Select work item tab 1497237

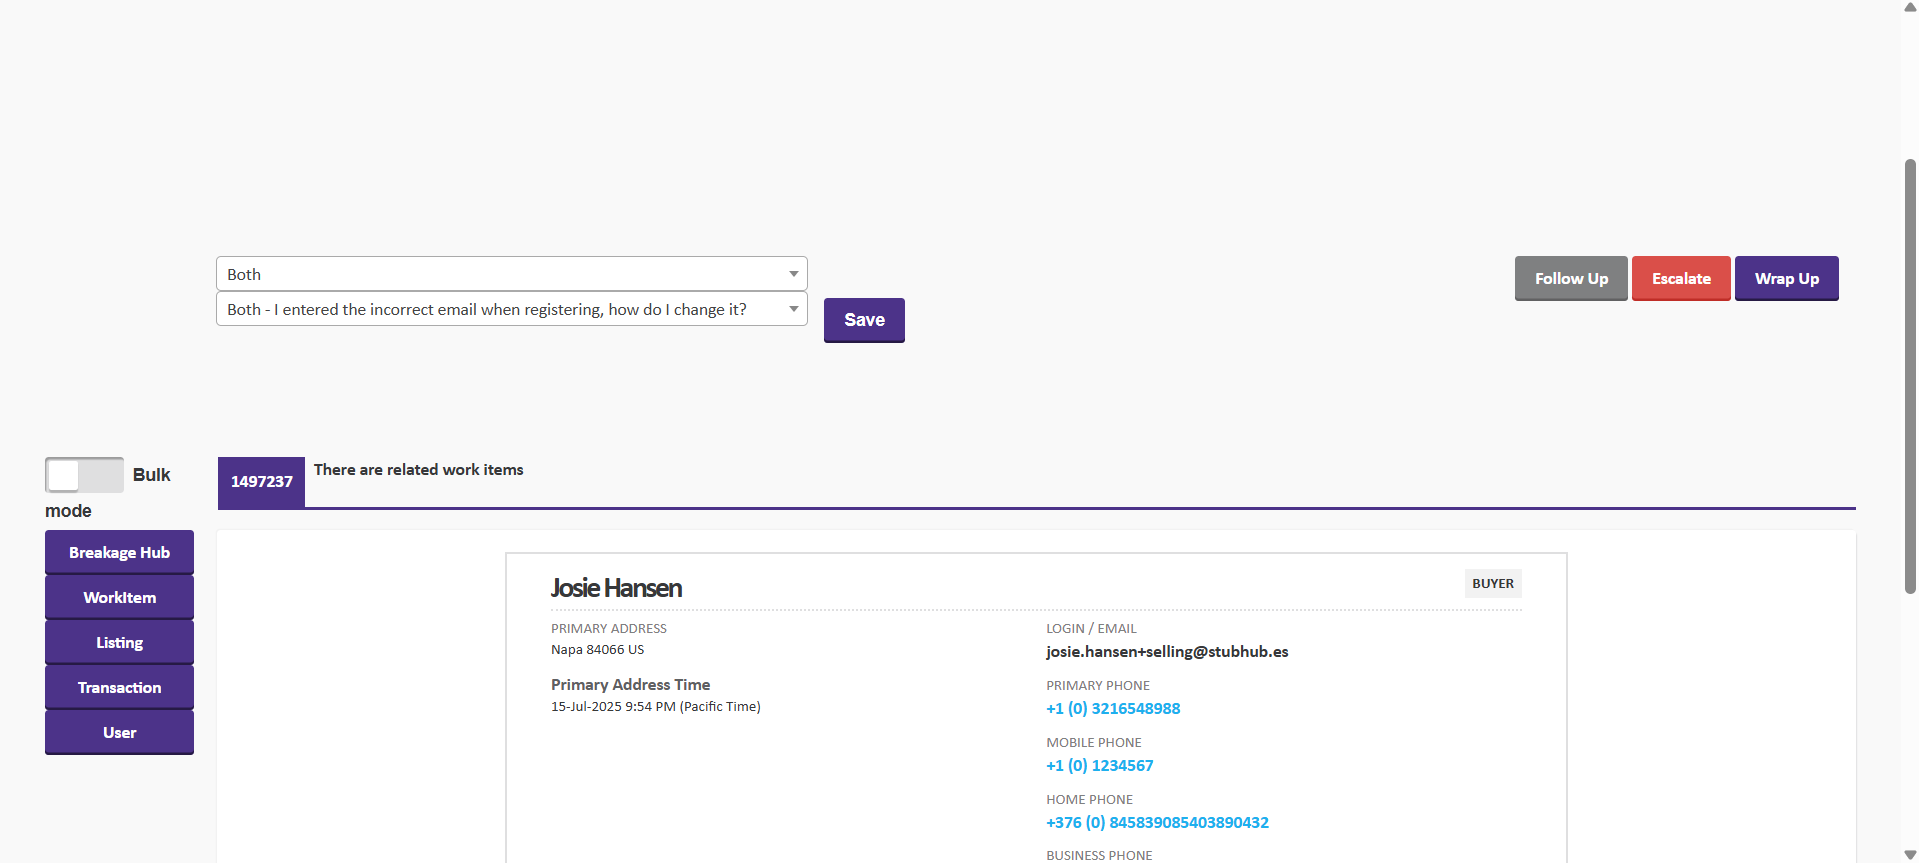[x=261, y=482]
